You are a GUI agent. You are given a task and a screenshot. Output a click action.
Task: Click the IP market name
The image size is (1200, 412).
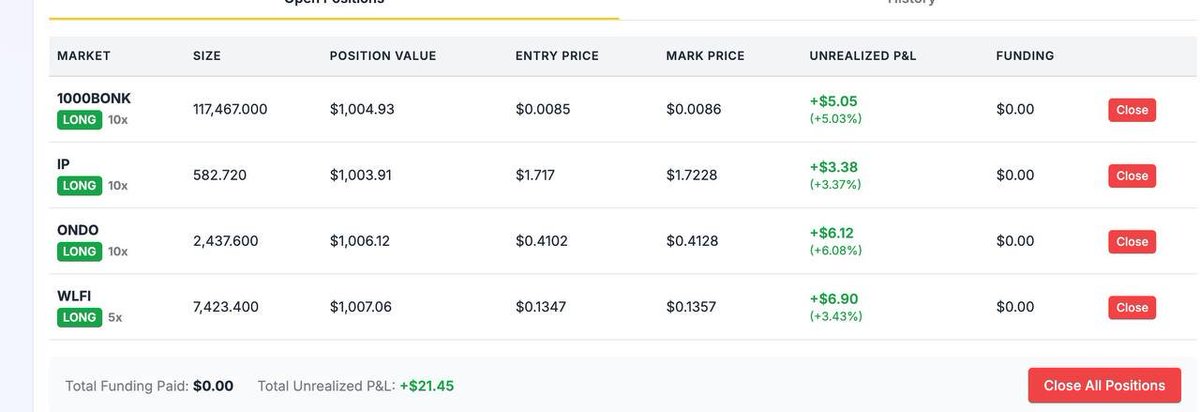64,164
